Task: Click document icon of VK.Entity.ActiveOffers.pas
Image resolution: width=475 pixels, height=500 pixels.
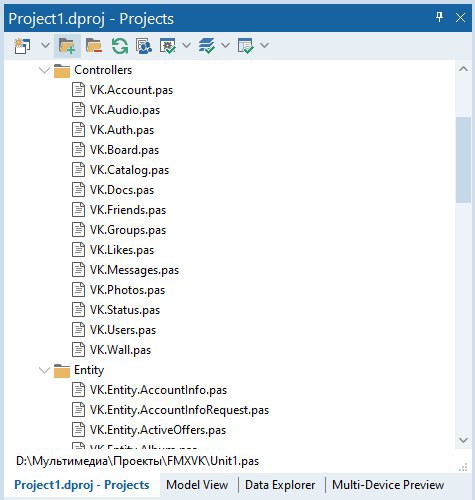Action: point(78,430)
